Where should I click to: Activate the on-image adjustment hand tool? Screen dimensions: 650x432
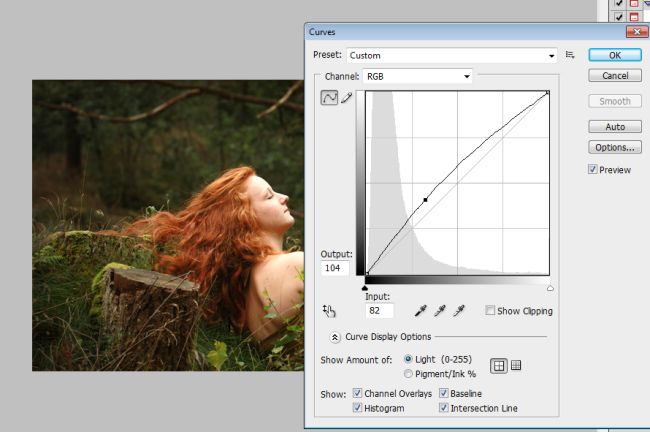[329, 311]
